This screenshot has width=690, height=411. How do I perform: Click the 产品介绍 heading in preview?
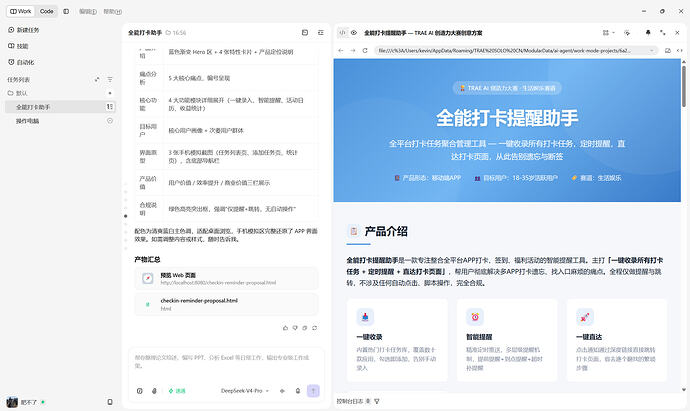[x=386, y=231]
